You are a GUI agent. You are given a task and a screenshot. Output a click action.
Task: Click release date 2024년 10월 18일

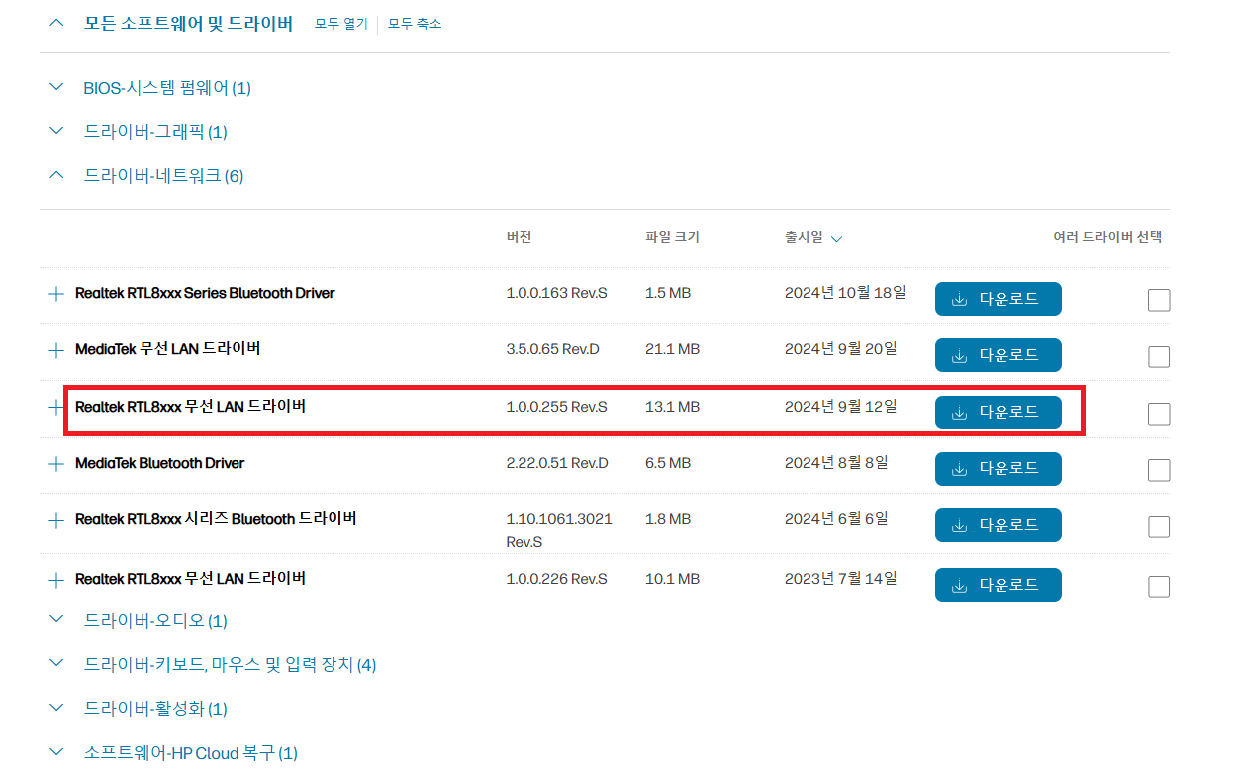tap(846, 293)
